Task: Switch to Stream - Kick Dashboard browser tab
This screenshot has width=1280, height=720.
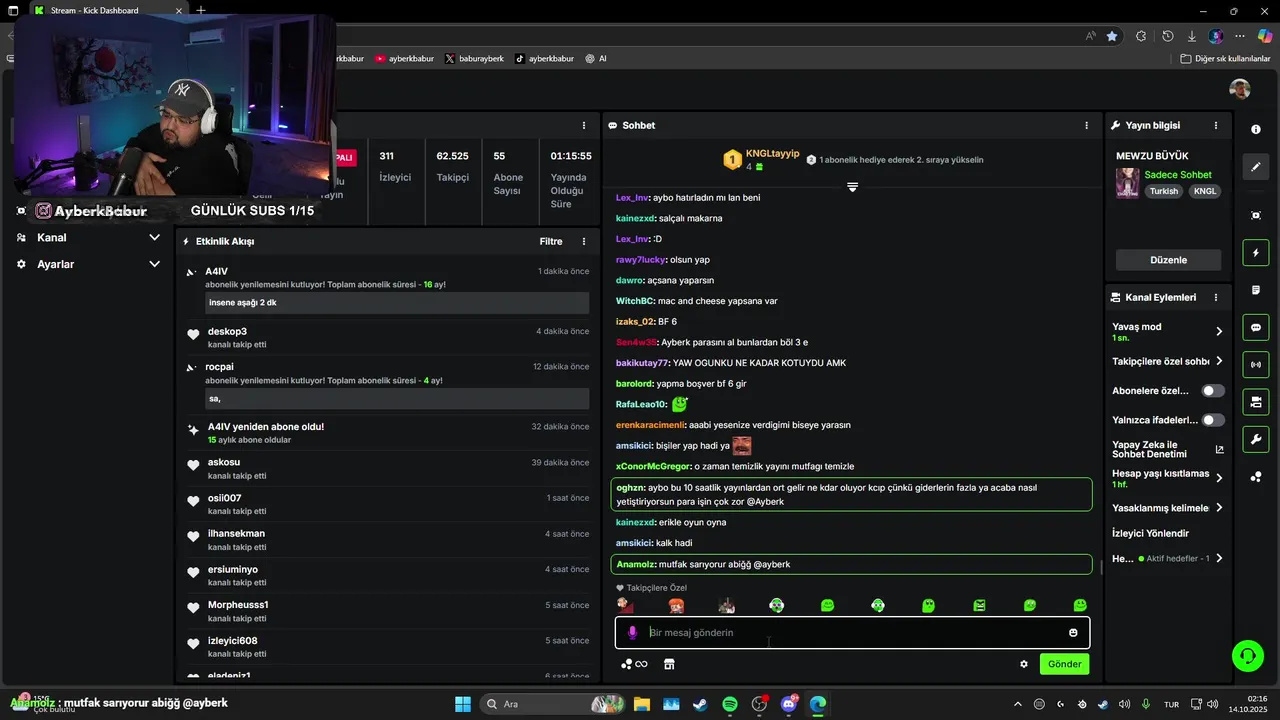Action: tap(105, 11)
